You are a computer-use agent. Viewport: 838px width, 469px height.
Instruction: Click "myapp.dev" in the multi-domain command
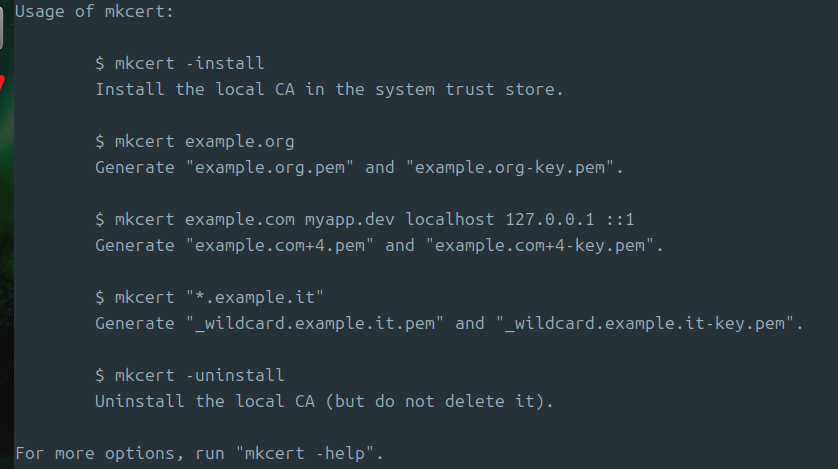350,219
